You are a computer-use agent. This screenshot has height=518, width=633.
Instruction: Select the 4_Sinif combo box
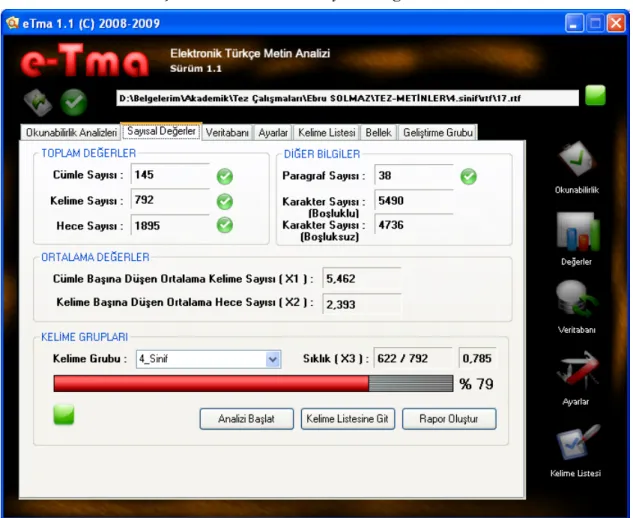208,359
